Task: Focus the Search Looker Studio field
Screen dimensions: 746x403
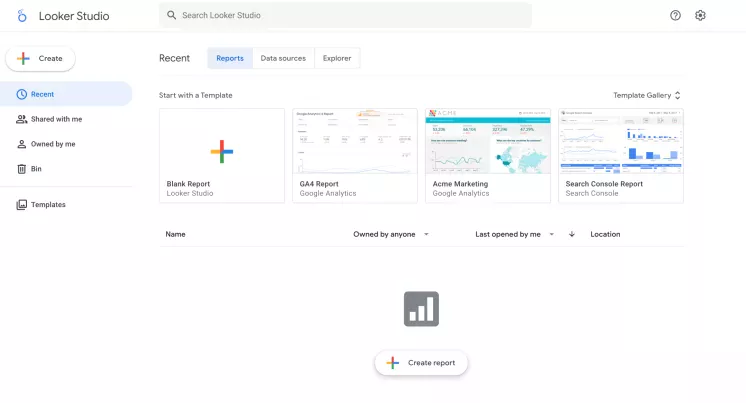Action: pyautogui.click(x=345, y=15)
